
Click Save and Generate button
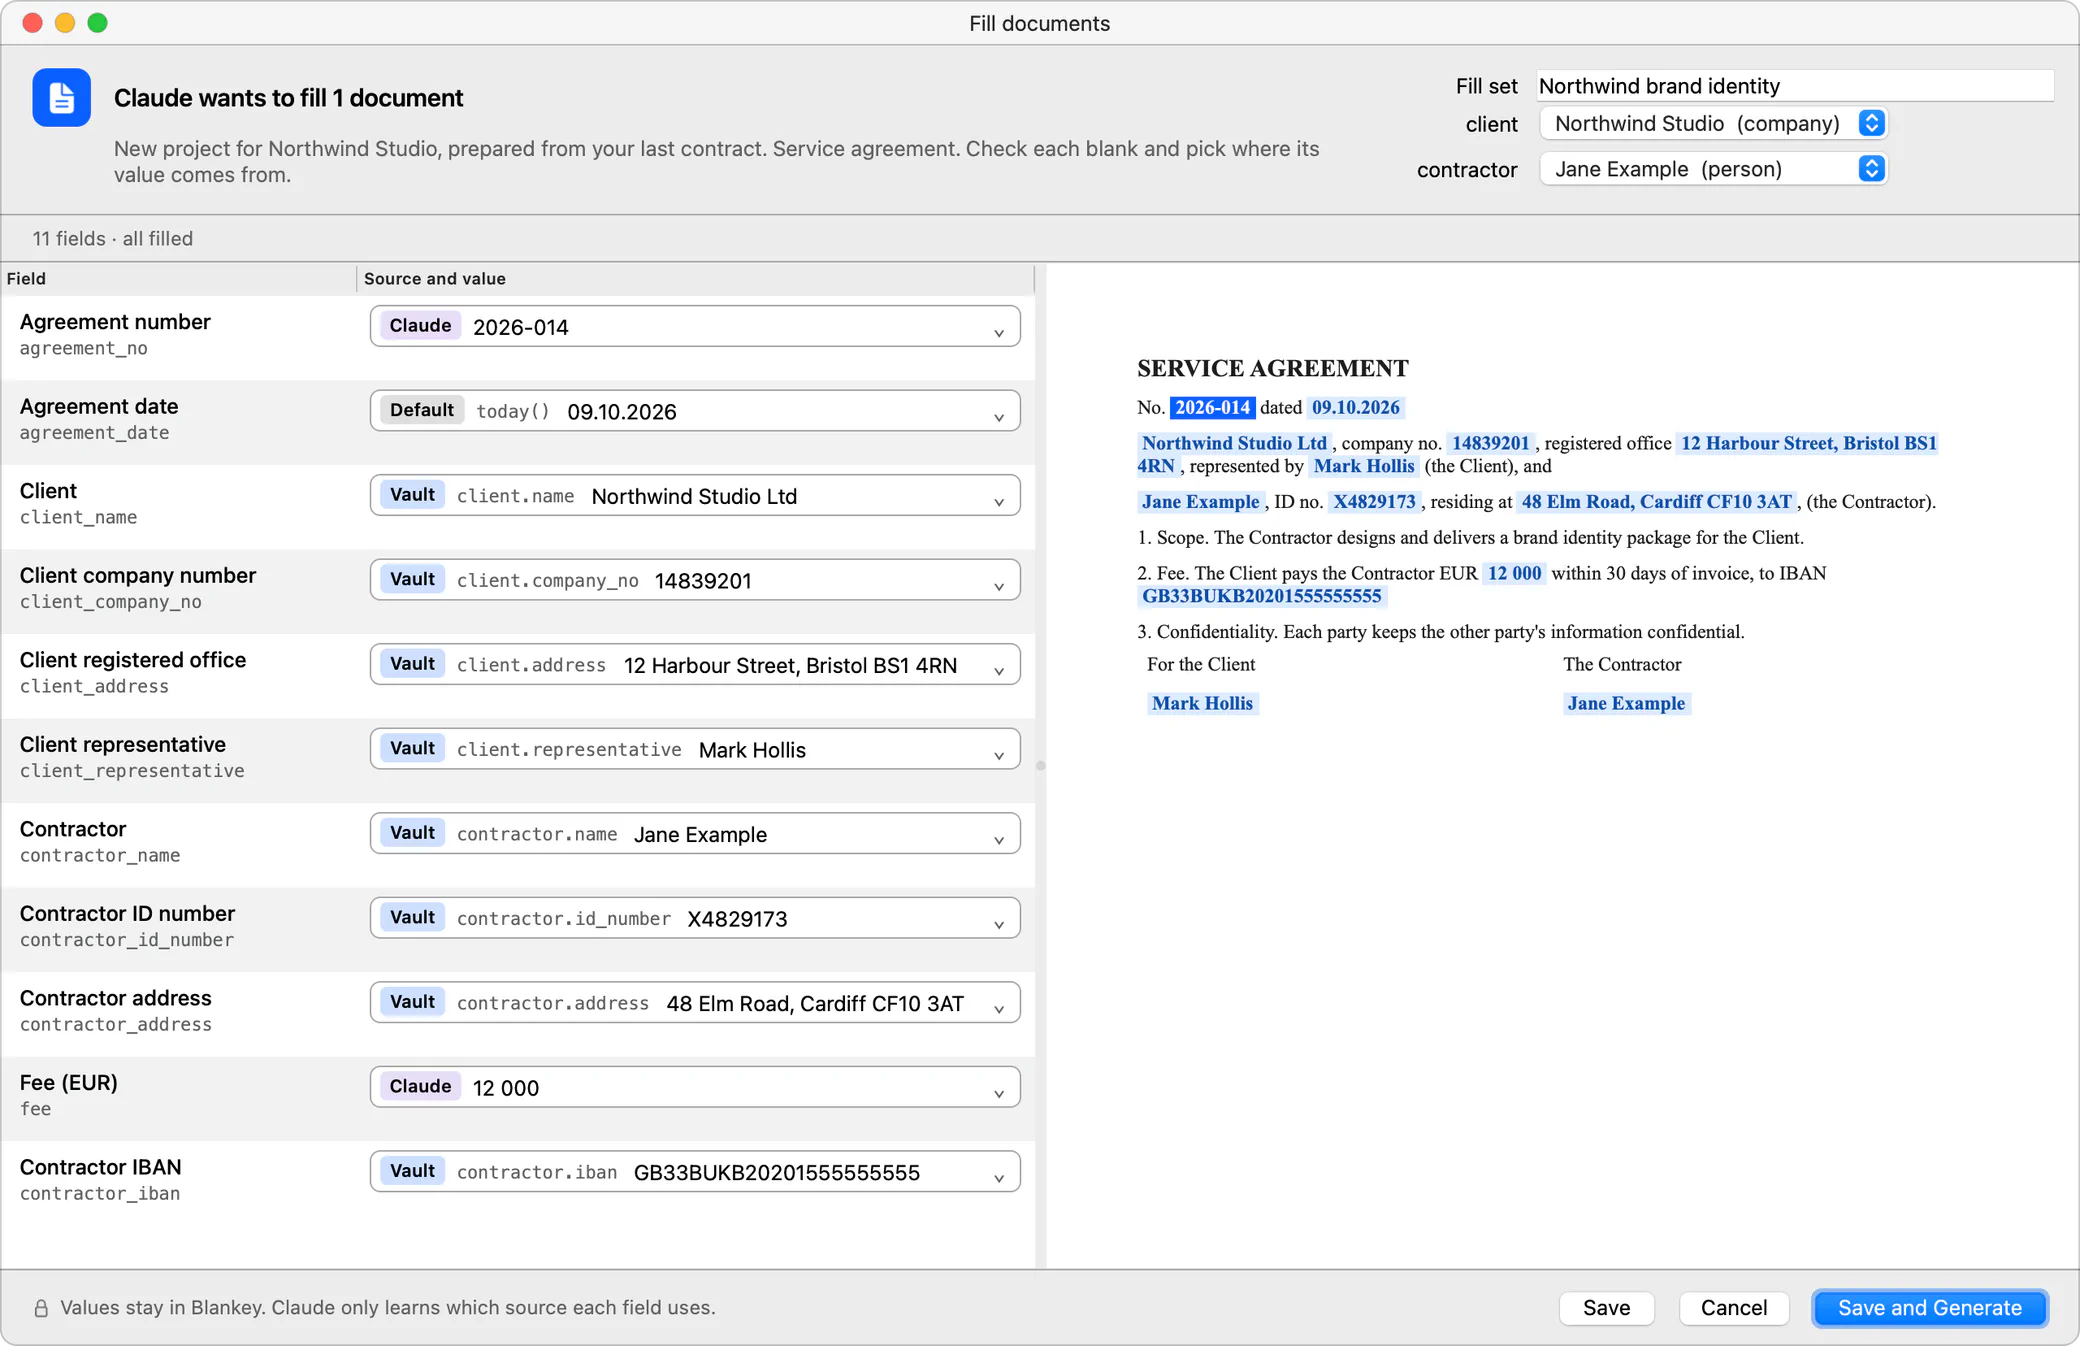[x=1929, y=1308]
